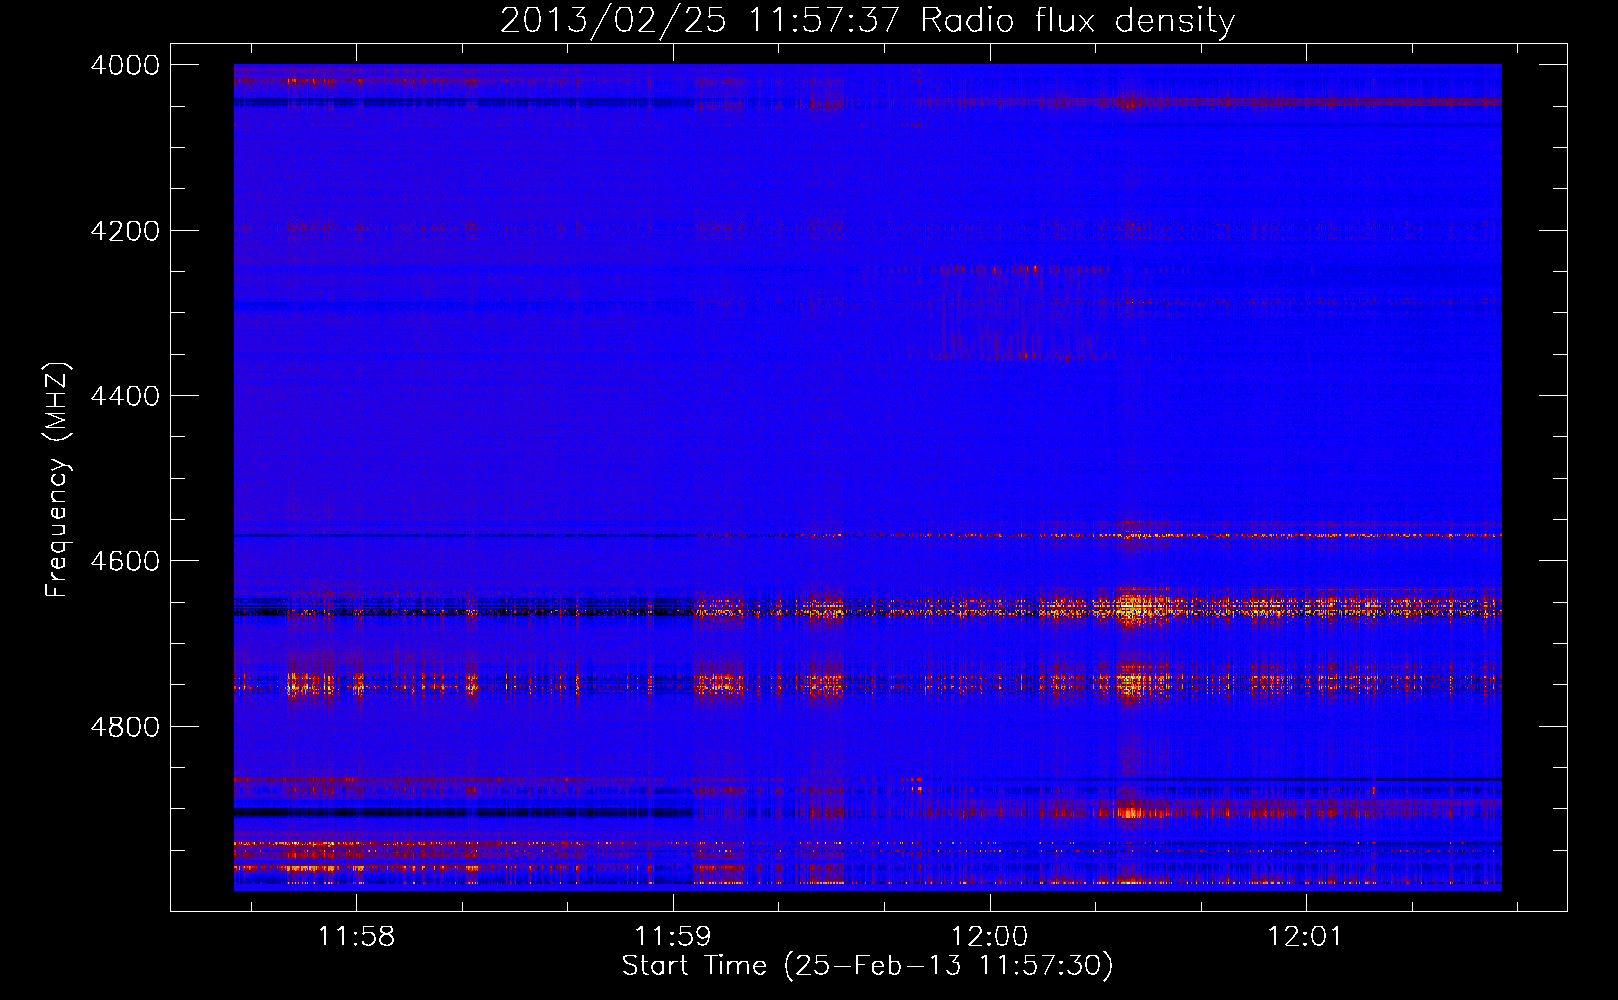This screenshot has width=1618, height=1000.
Task: Click the 'Frequency (MHZ)' axis title
Action: click(x=57, y=480)
